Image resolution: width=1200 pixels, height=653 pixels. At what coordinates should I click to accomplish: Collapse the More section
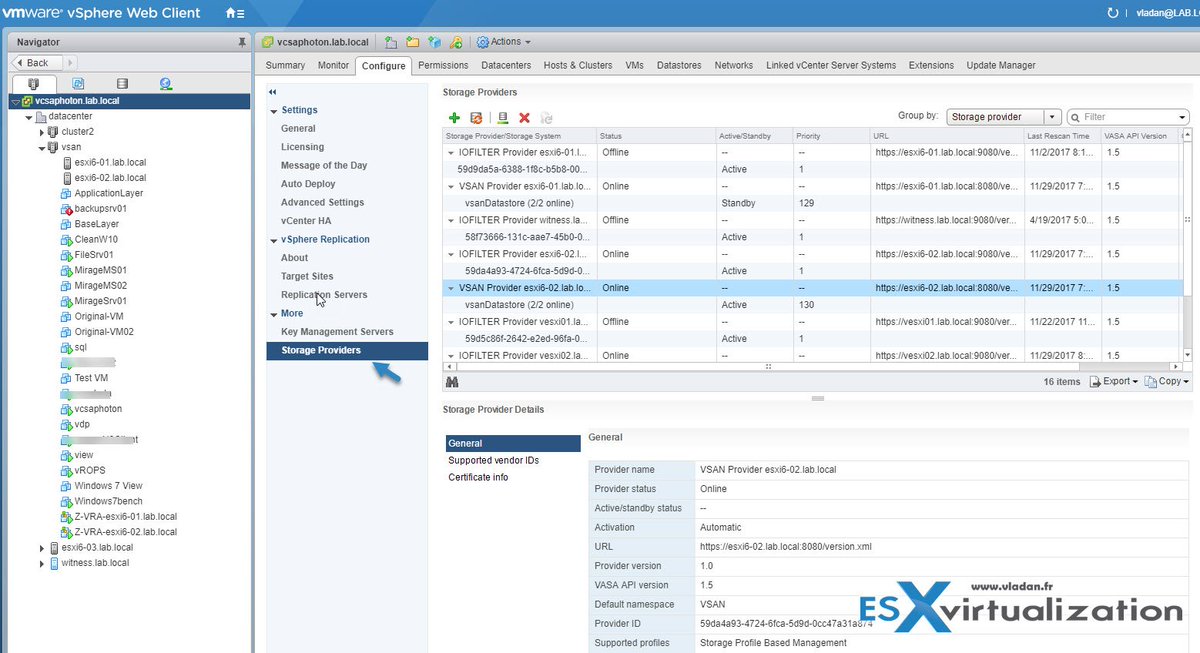pos(274,314)
